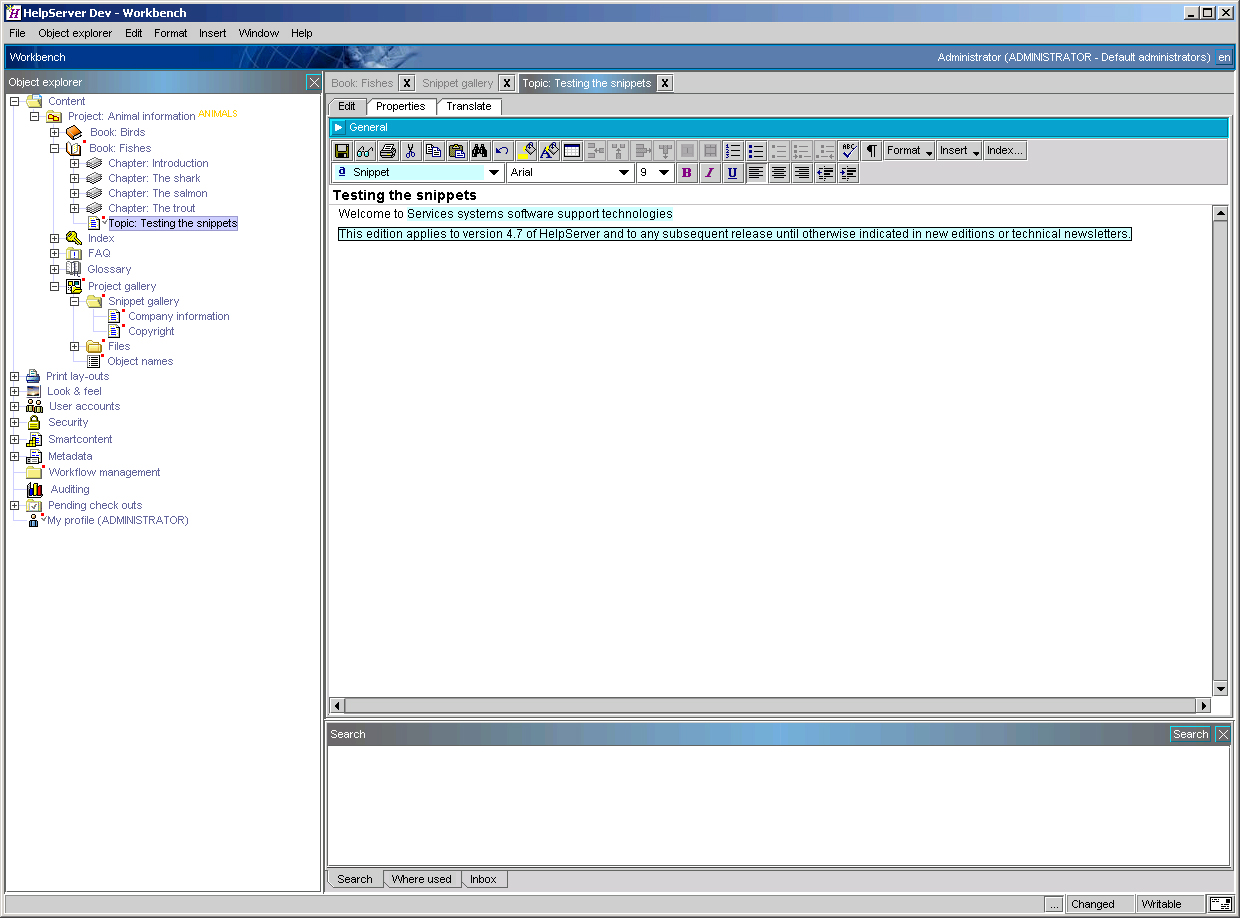Click the editor scroll down arrow
The image size is (1240, 918).
[1220, 688]
